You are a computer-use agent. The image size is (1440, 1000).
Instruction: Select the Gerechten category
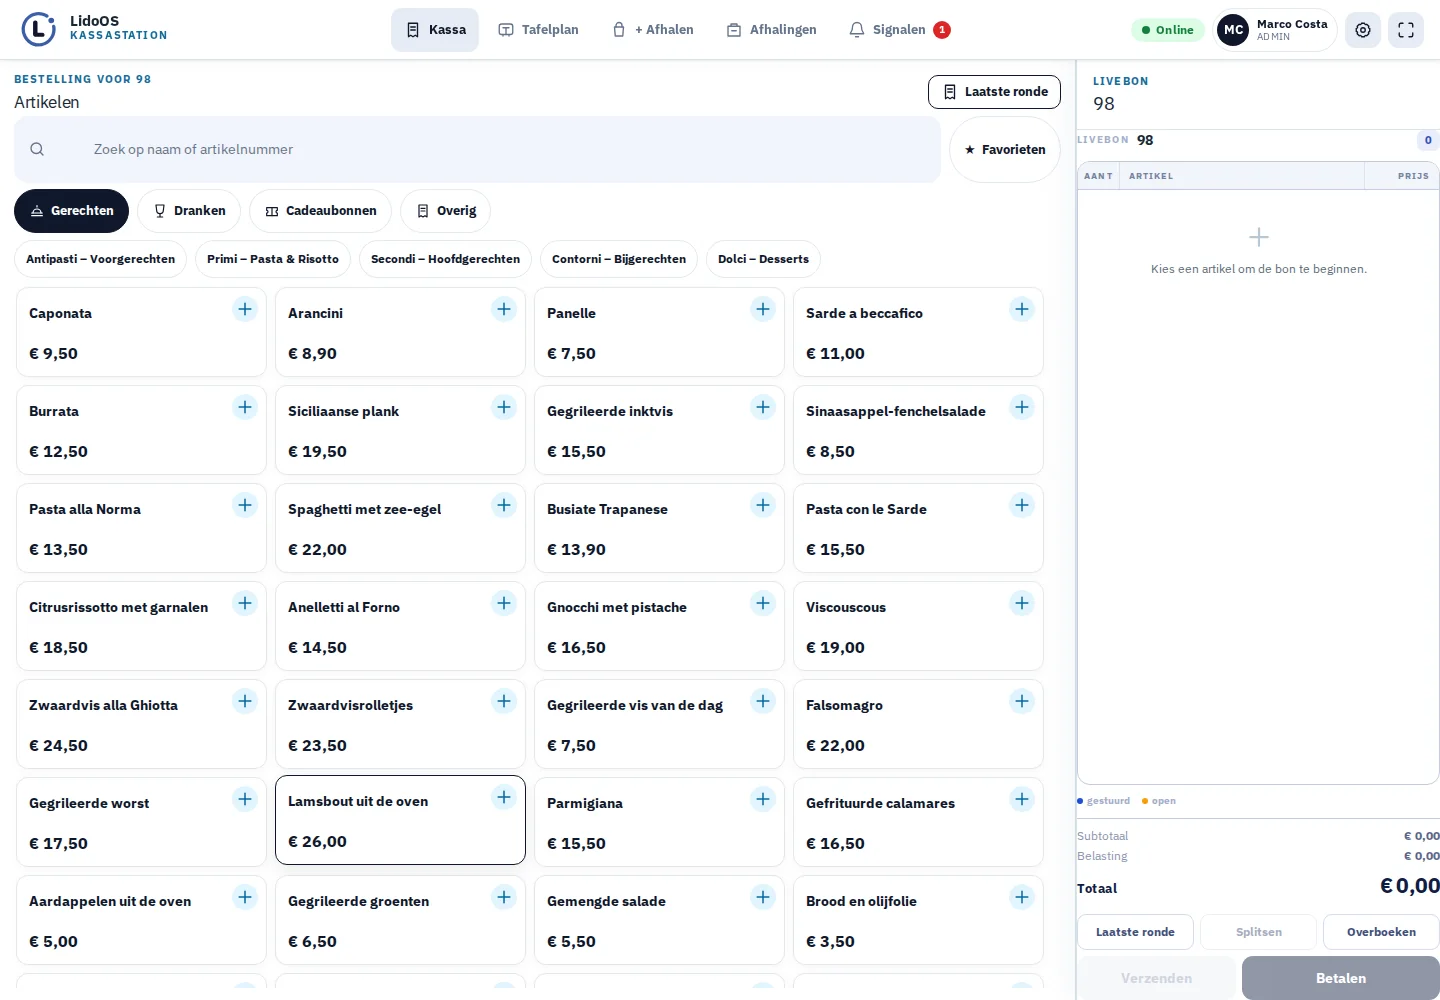(71, 211)
